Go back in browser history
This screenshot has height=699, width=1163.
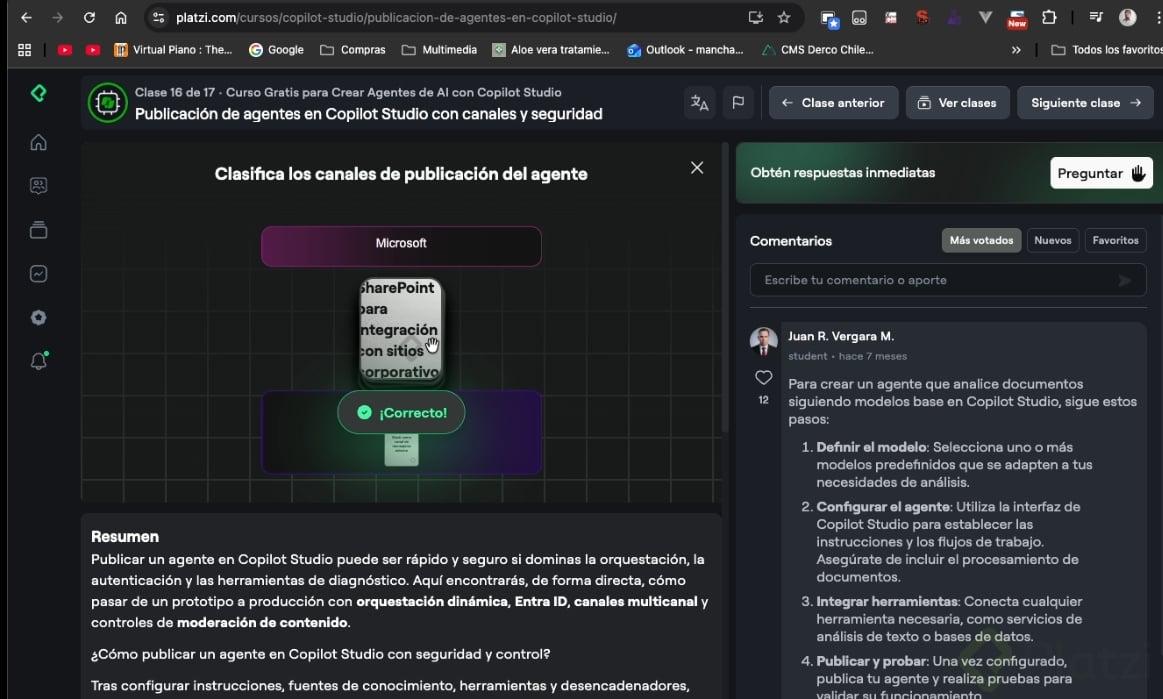tap(26, 17)
